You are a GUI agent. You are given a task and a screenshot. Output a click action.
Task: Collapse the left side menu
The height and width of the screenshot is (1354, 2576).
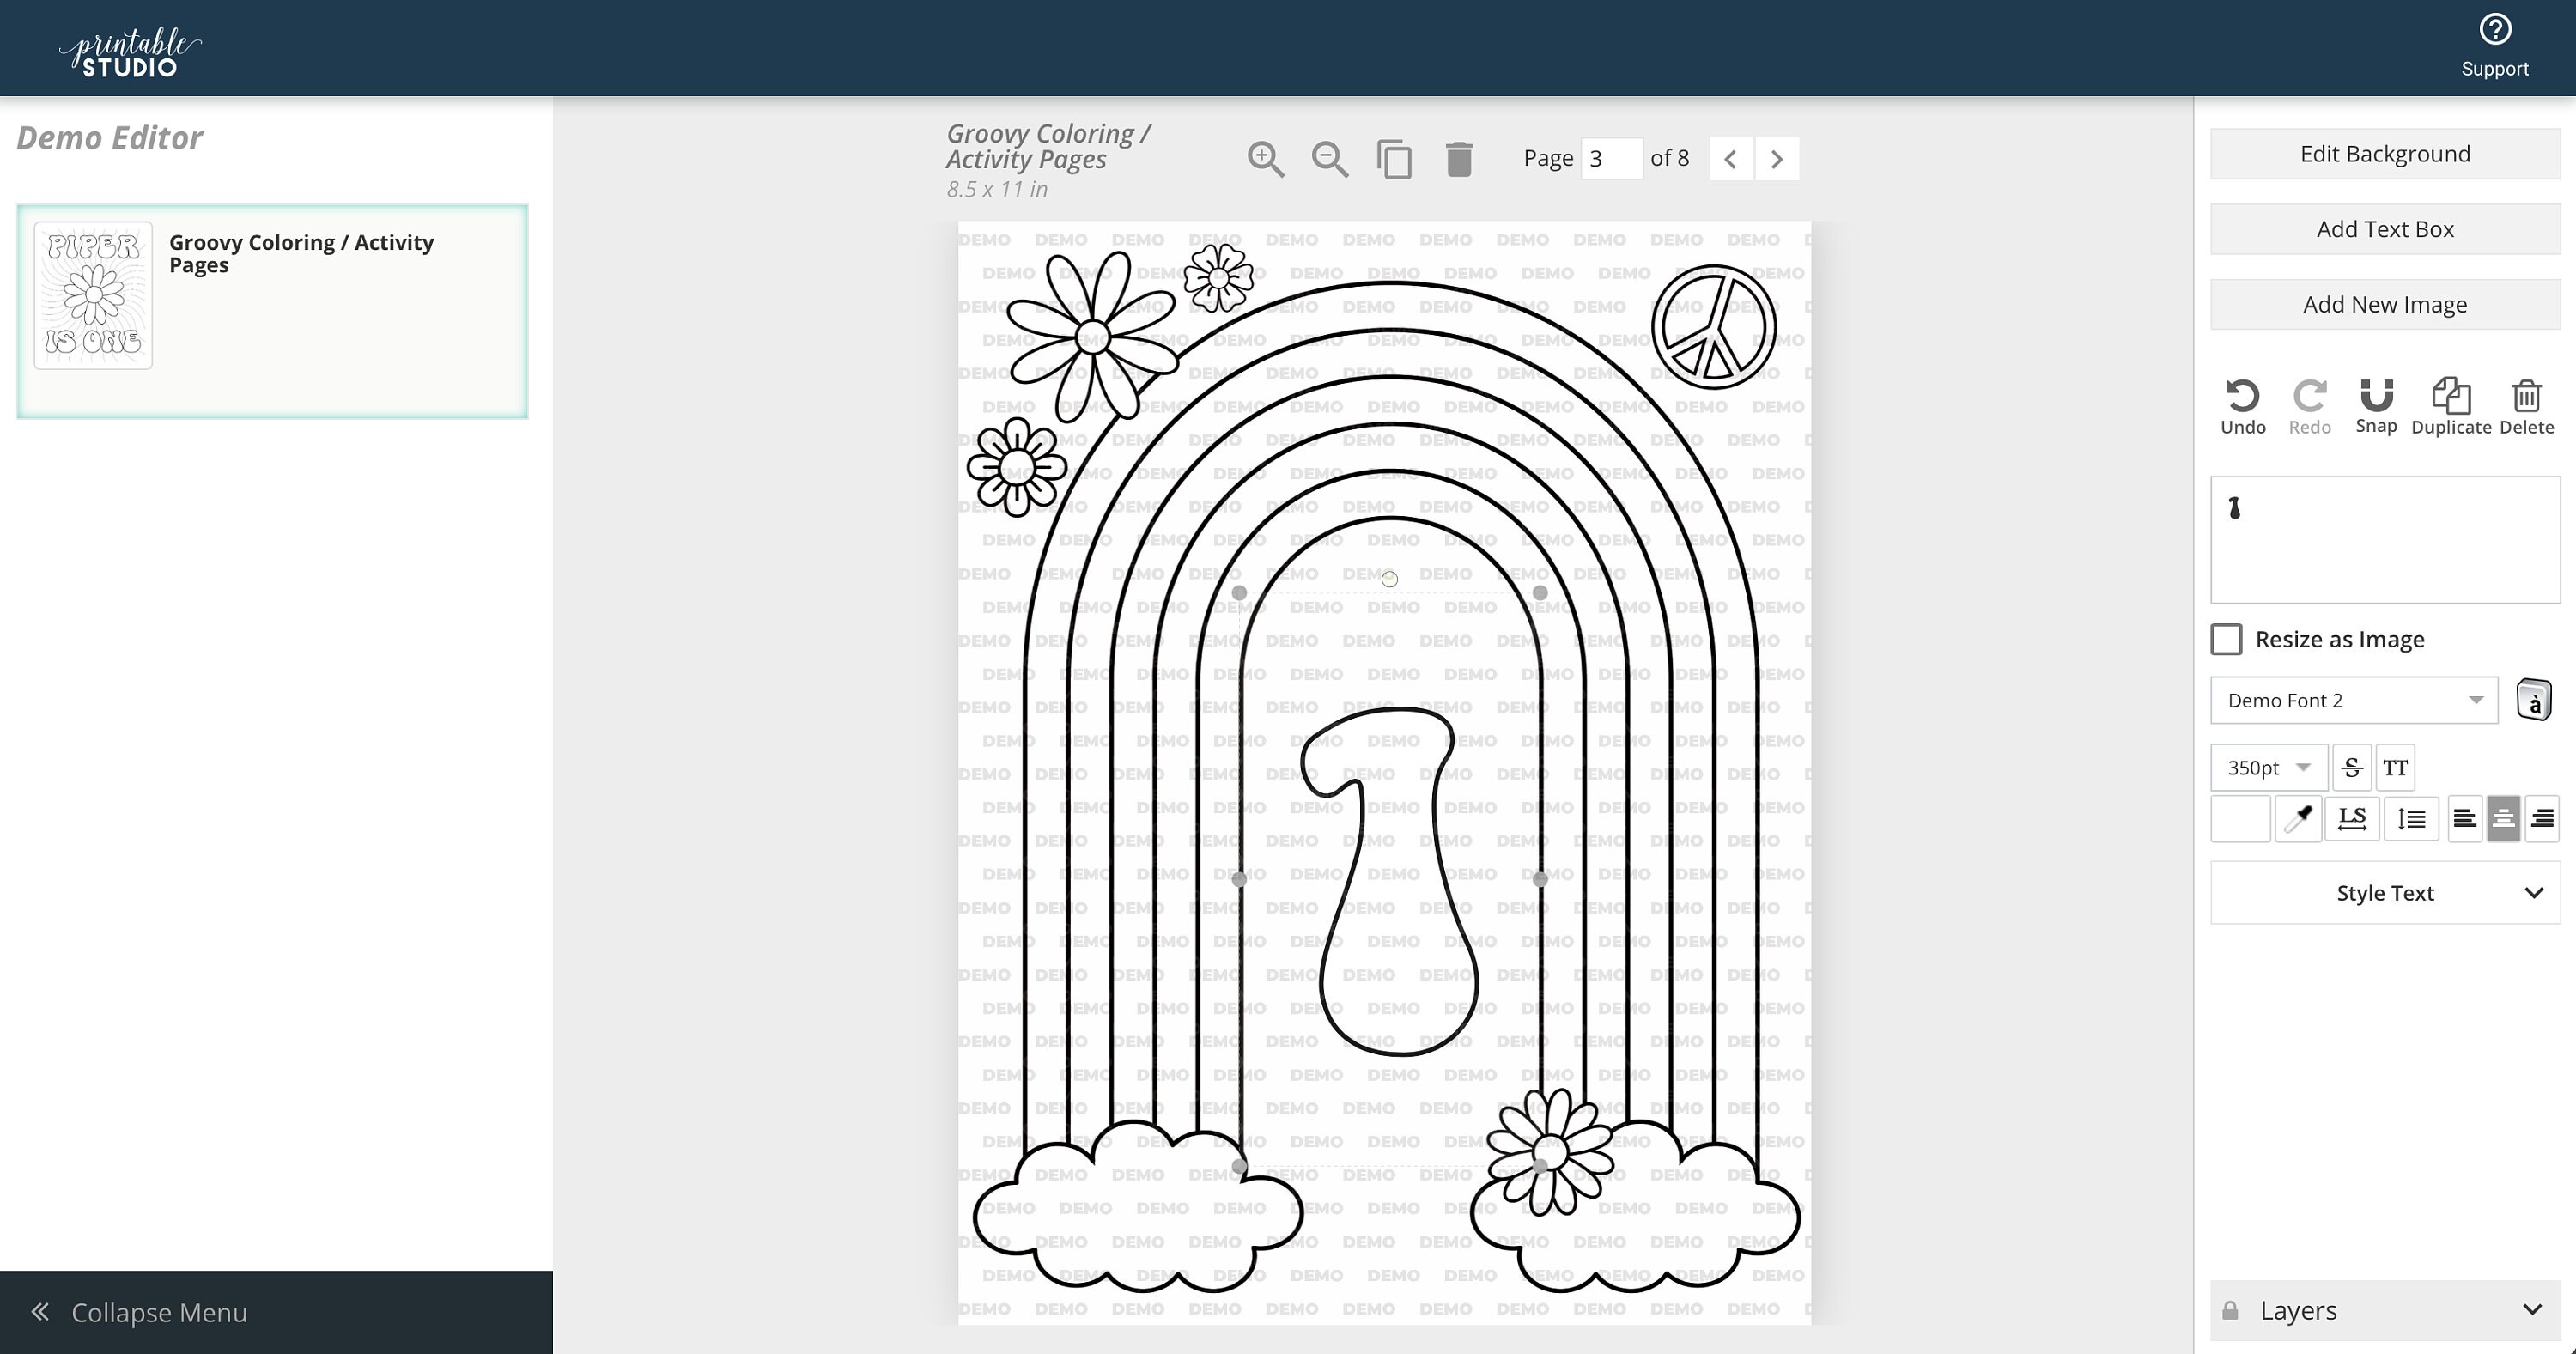click(276, 1312)
